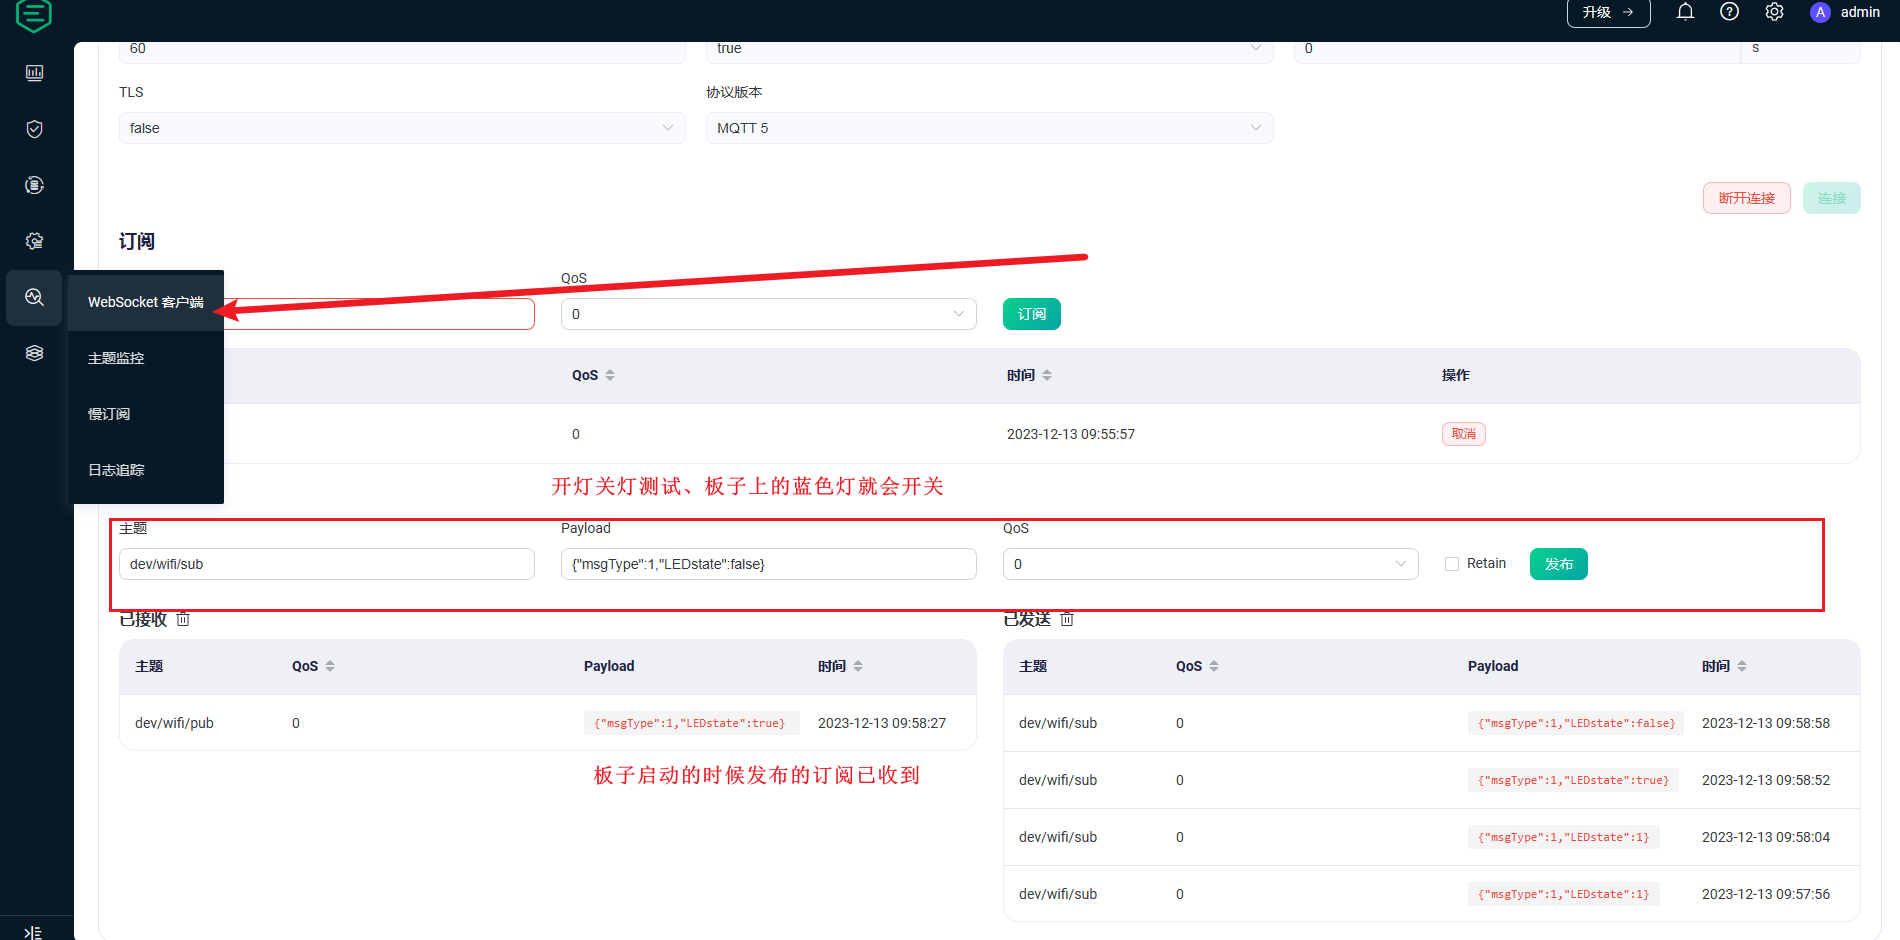Clear received messages with trash icon
1900x940 pixels.
[x=183, y=619]
